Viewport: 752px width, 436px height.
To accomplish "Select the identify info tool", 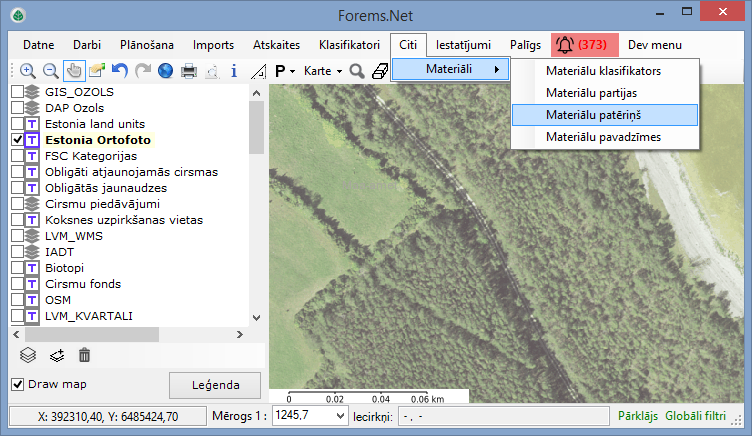I will point(234,71).
